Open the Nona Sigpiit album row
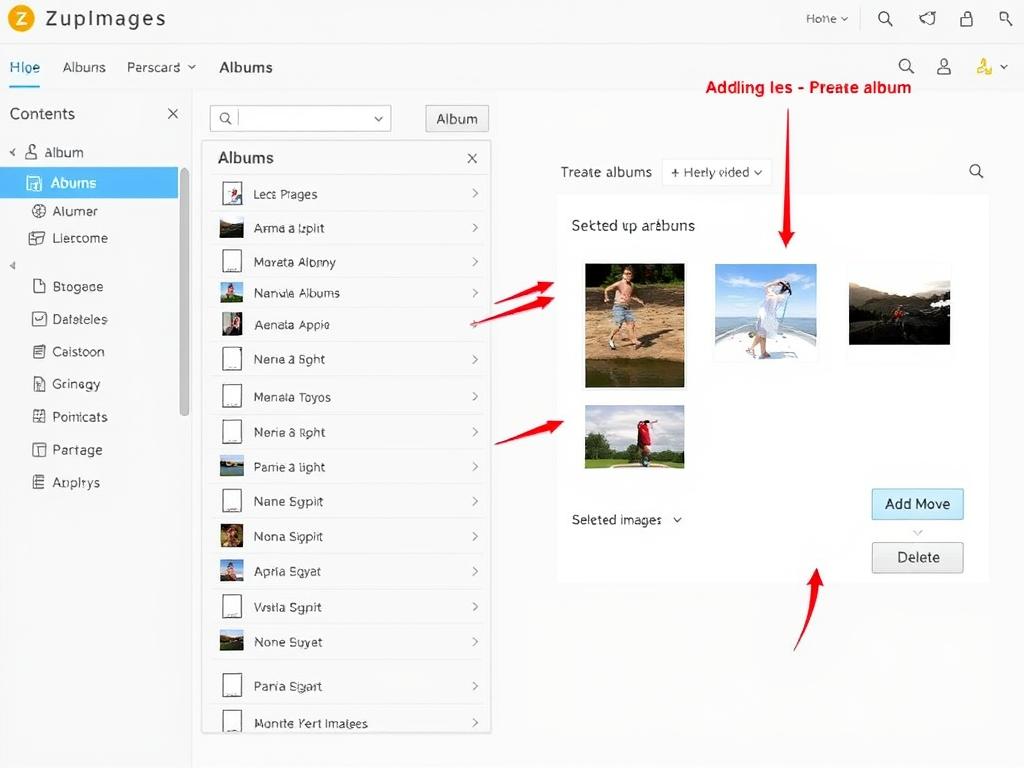The width and height of the screenshot is (1024, 768). [349, 536]
